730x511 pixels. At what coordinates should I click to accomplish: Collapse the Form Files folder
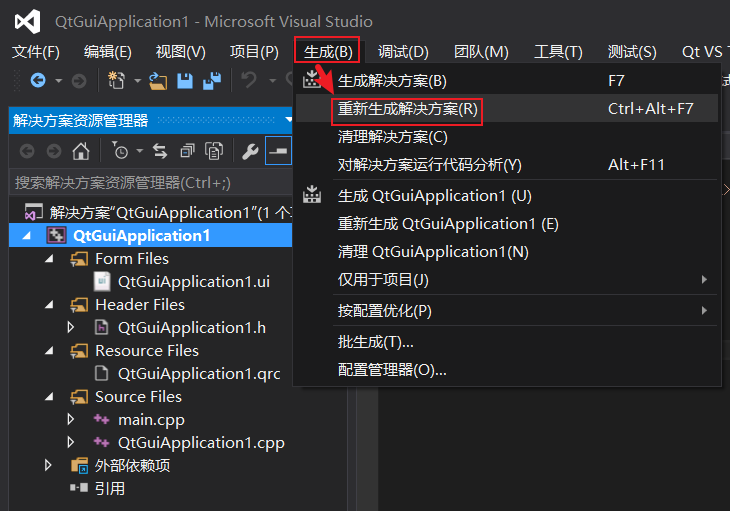tap(49, 259)
